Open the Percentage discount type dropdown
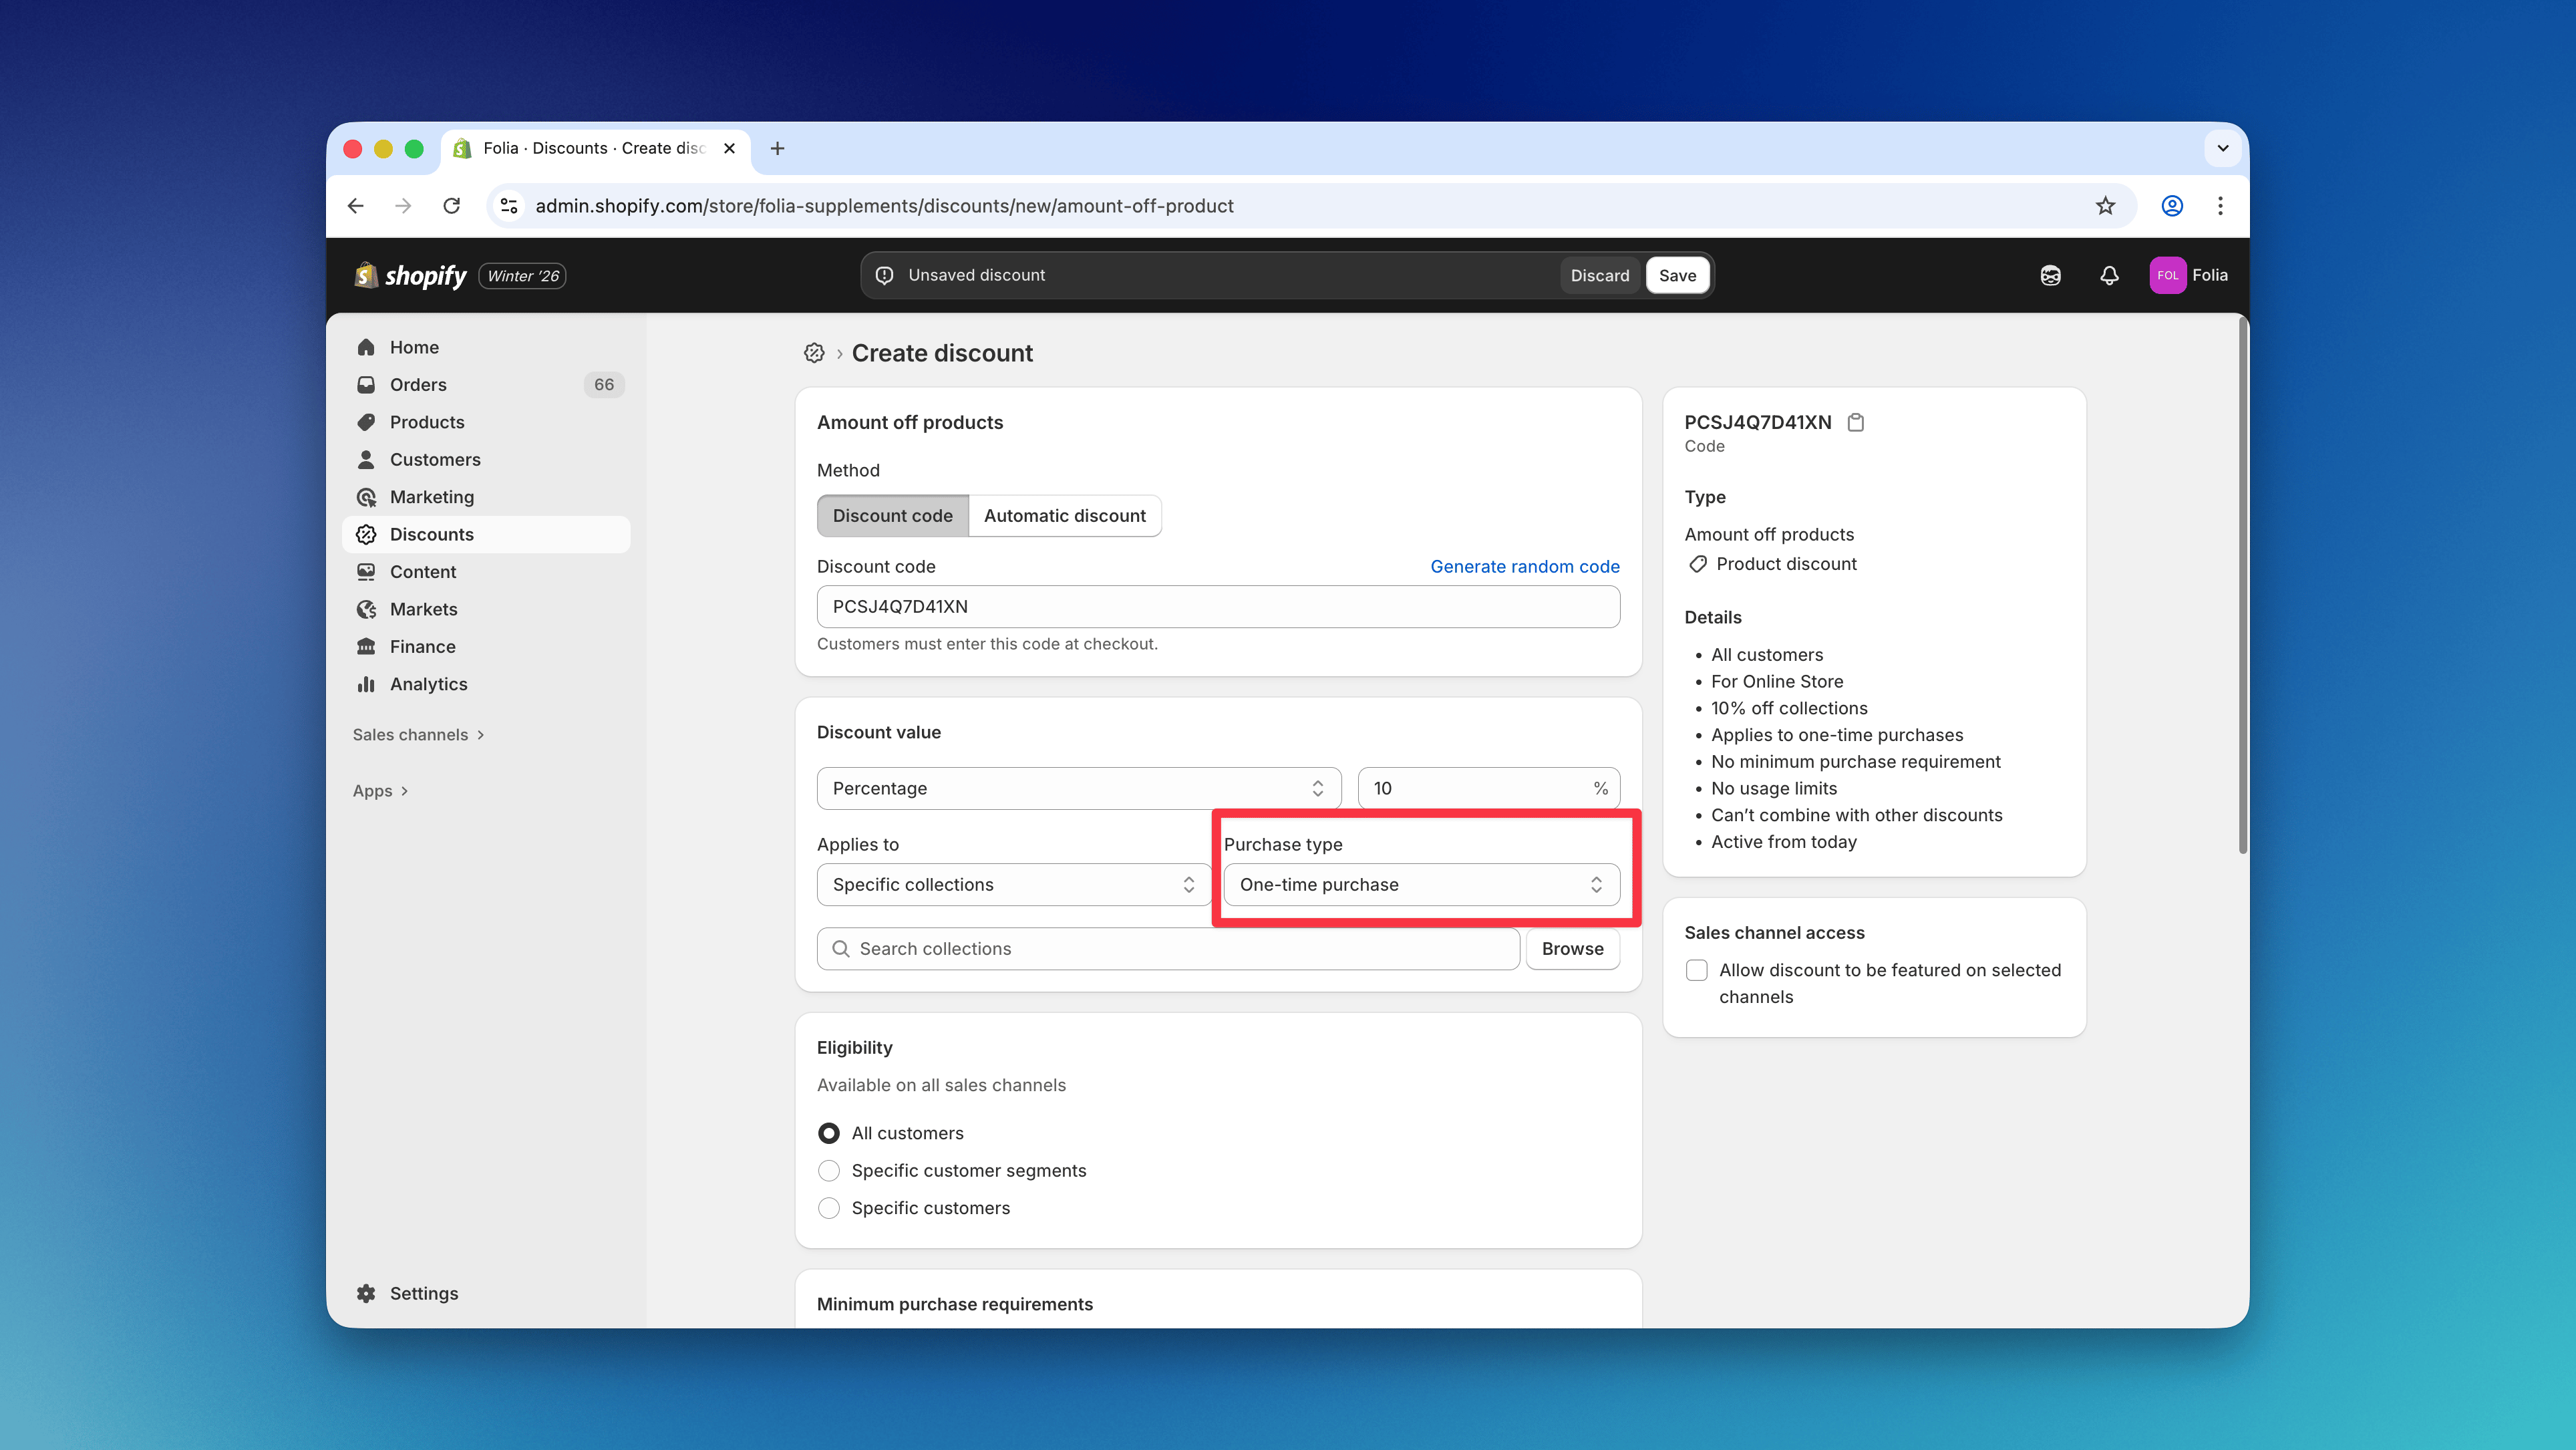The image size is (2576, 1450). tap(1078, 788)
